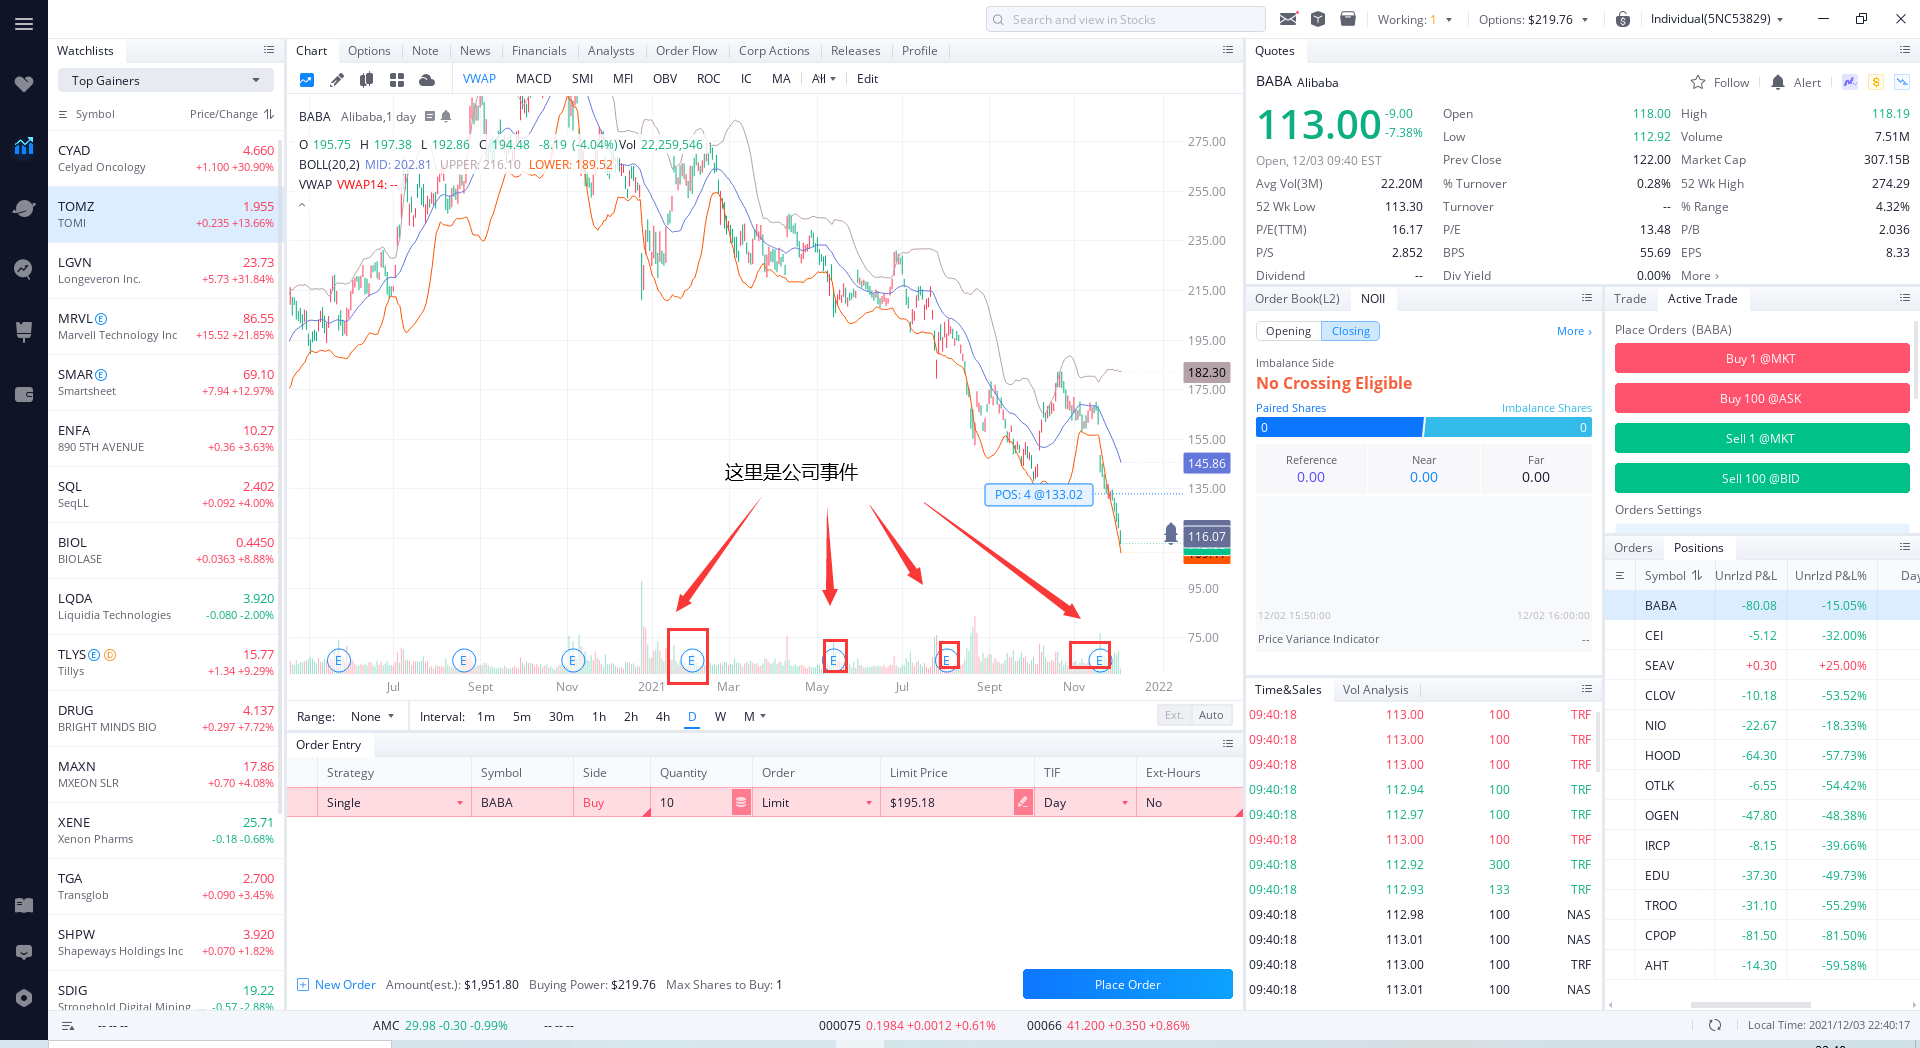The image size is (1920, 1048).
Task: Click the Positions panel horizontal scrollbar
Action: [1750, 1004]
